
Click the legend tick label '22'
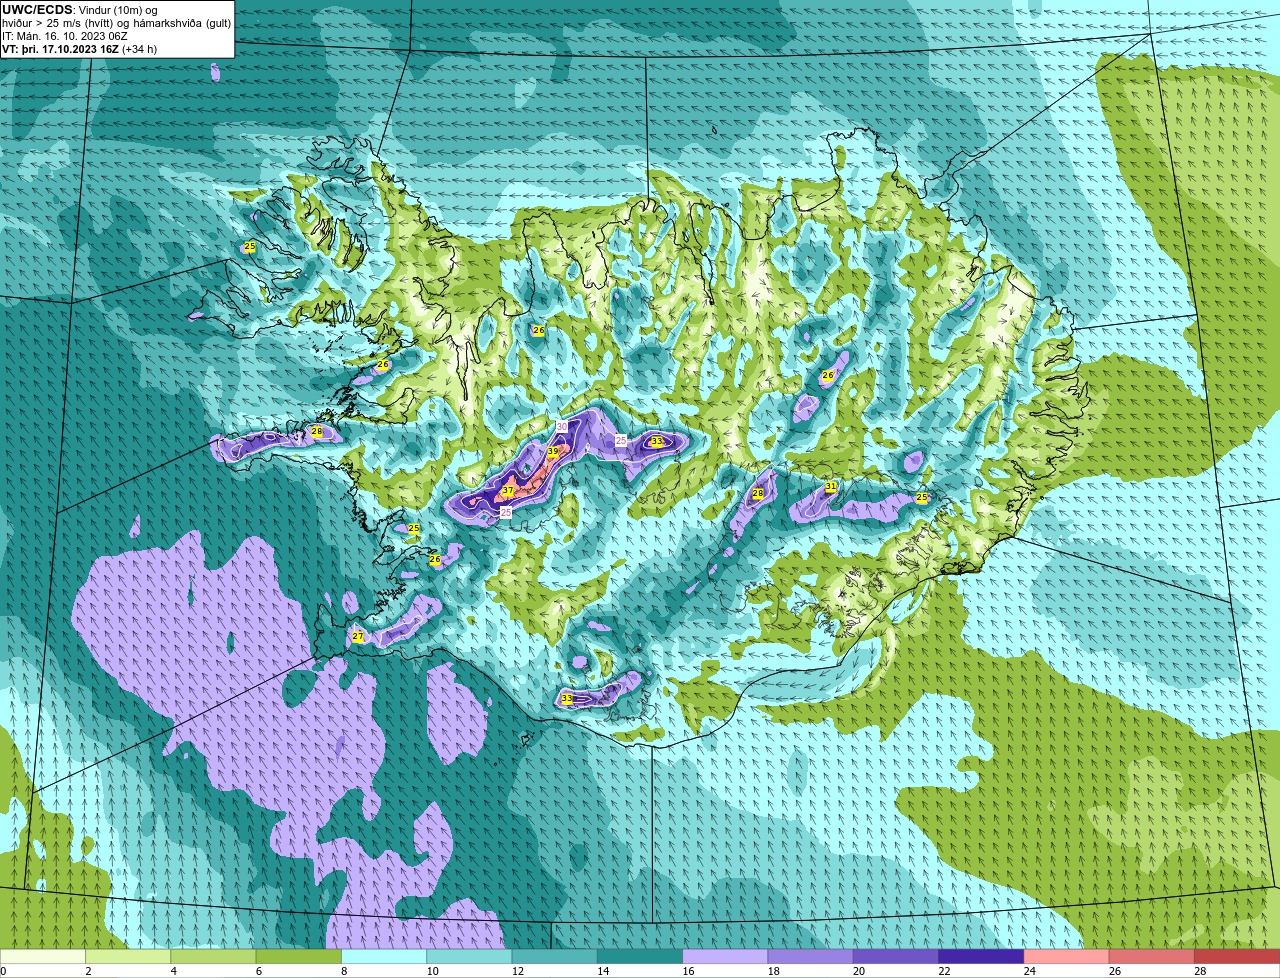[944, 971]
